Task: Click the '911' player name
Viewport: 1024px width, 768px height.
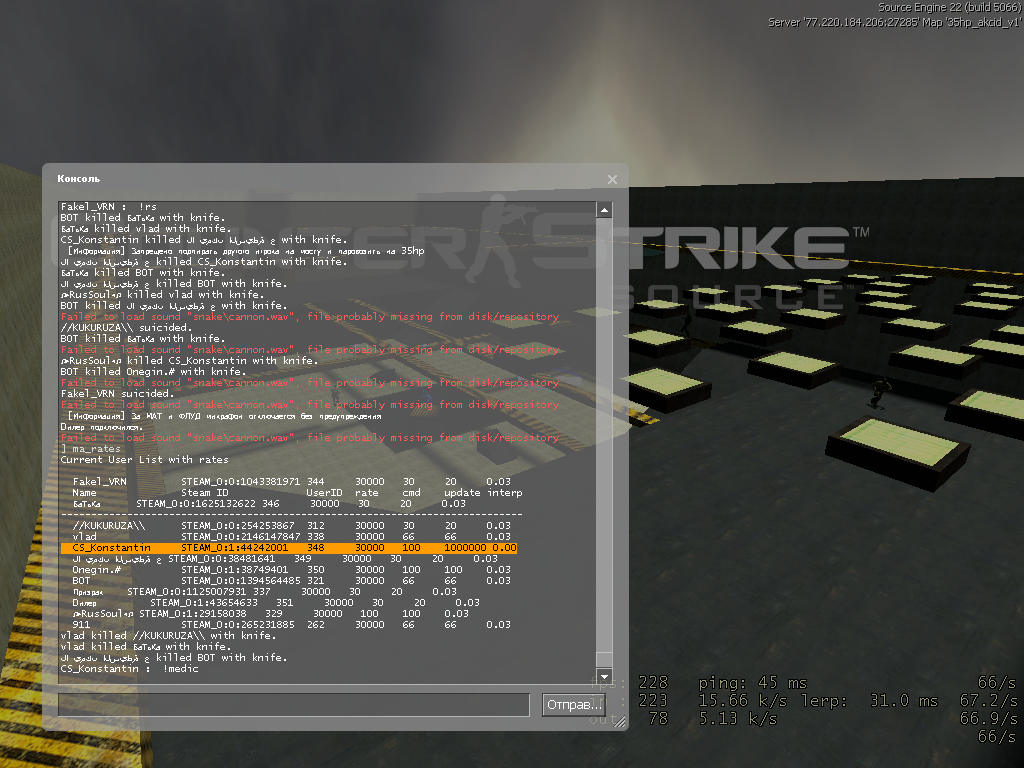Action: 82,625
